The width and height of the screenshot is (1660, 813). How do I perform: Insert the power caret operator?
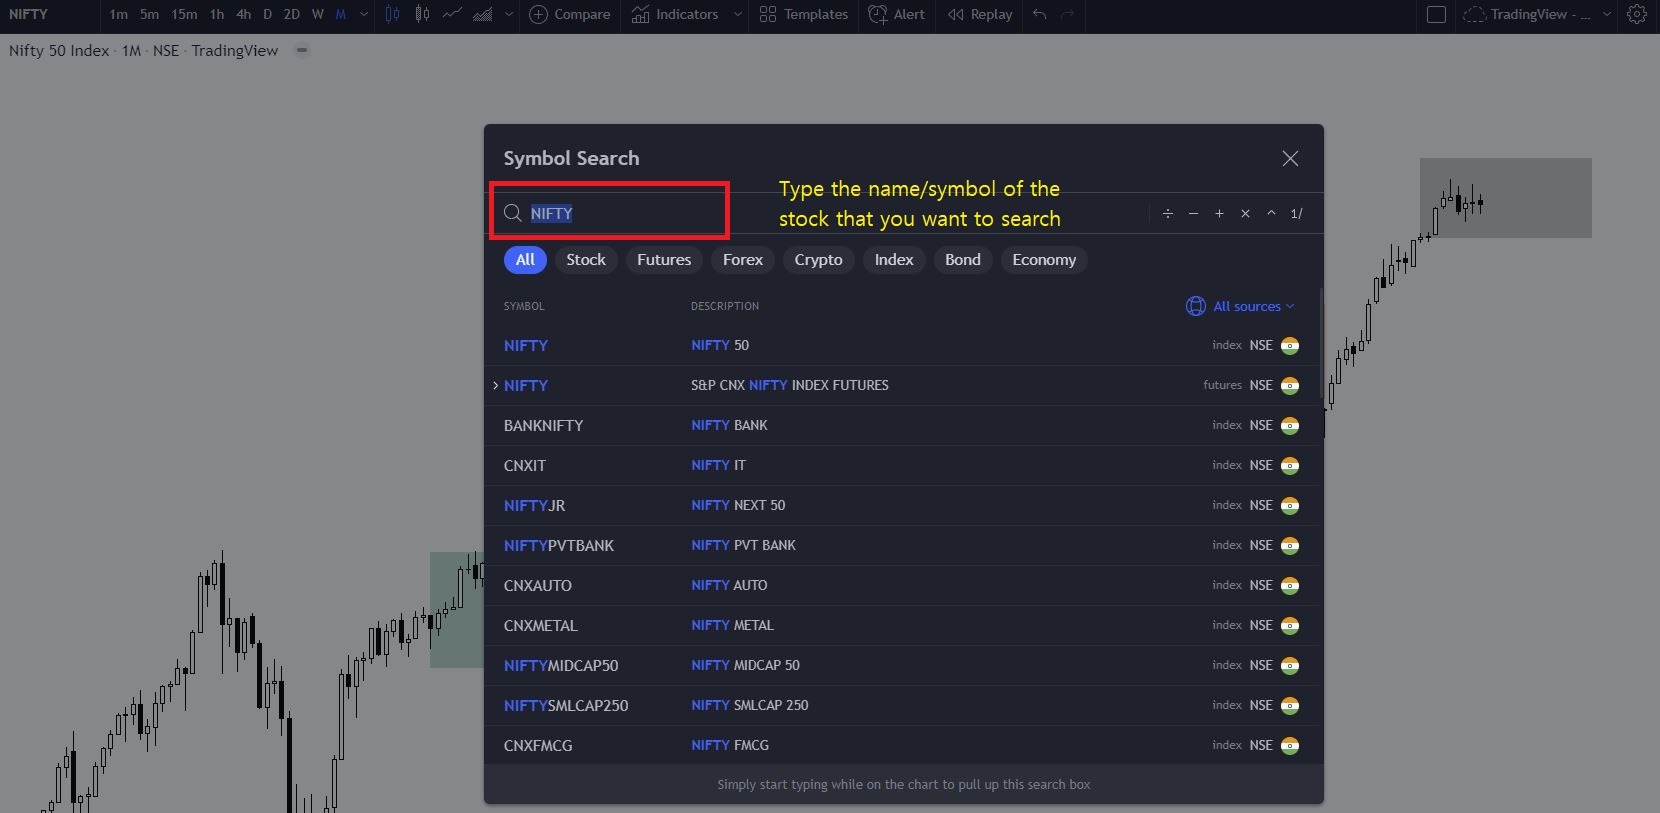click(x=1271, y=213)
